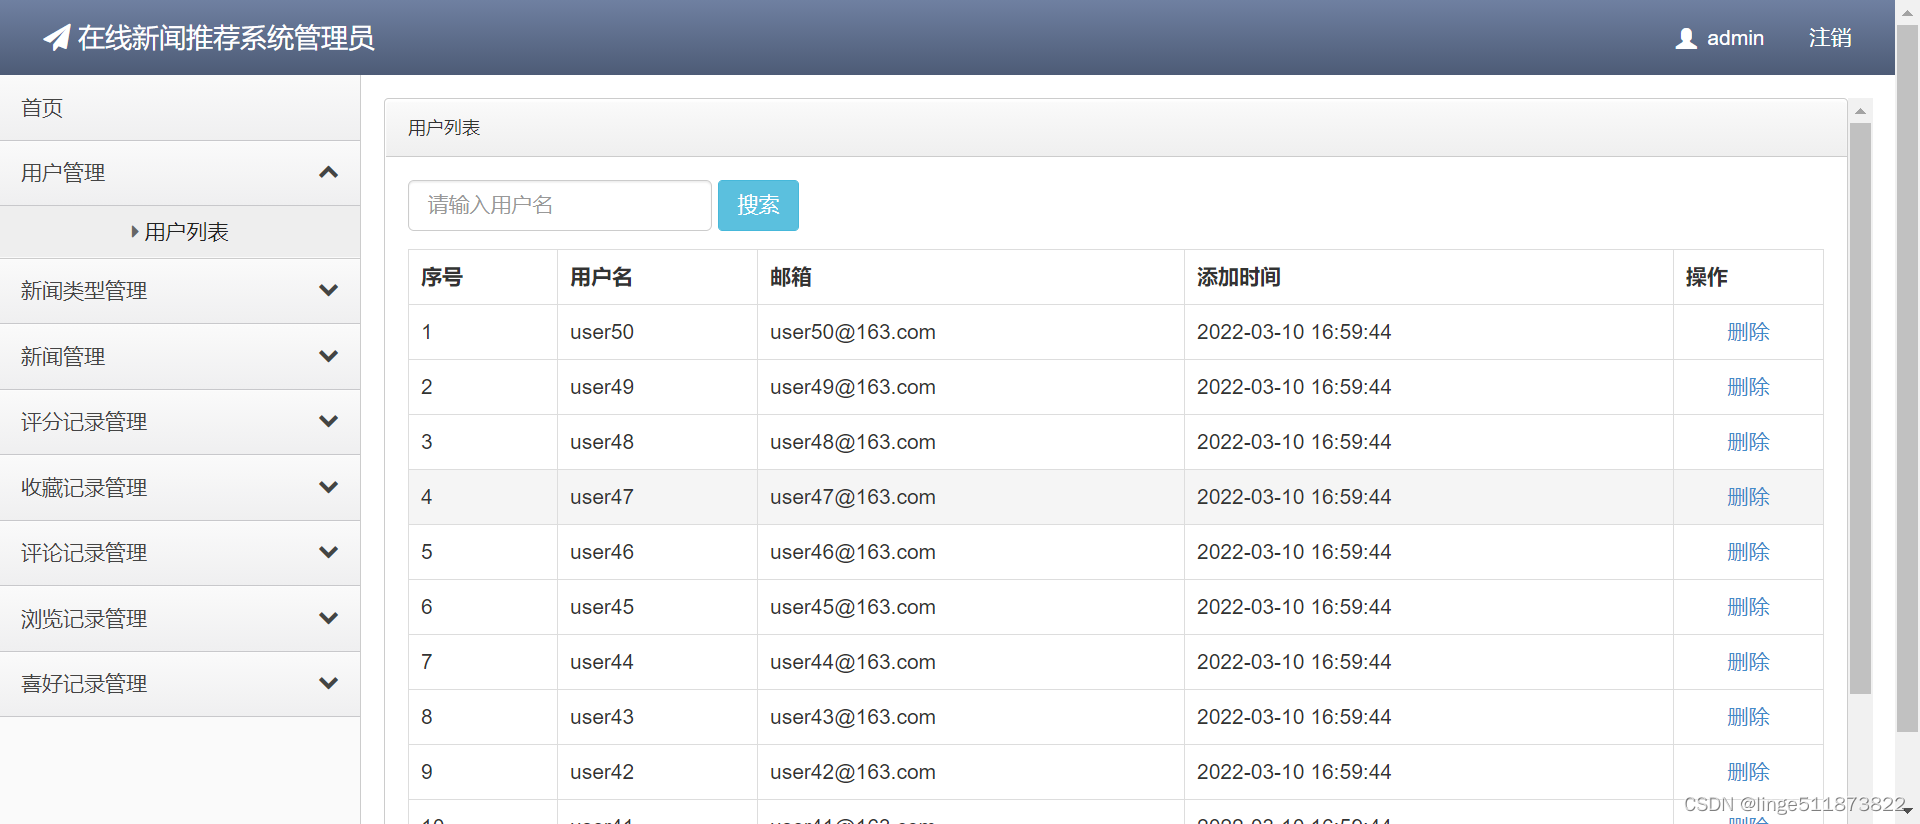Expand the 收藏记录管理 chevron
The image size is (1920, 824).
coord(328,488)
